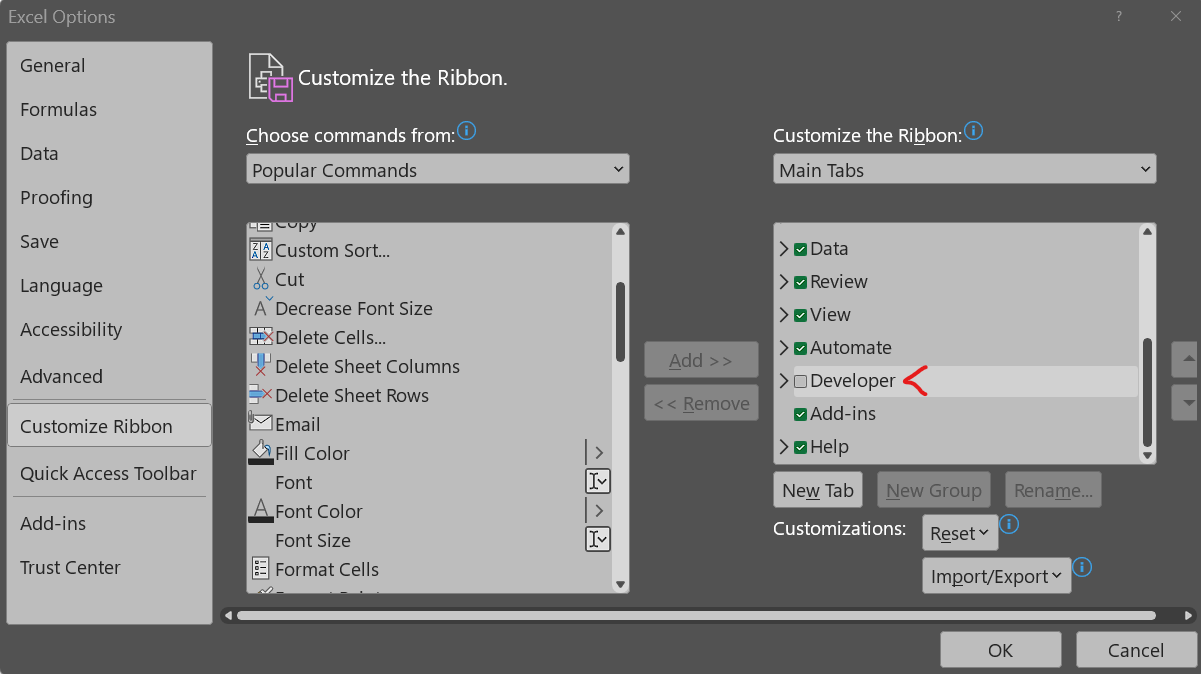Uncheck the Add-ins tab checkbox
This screenshot has height=674, width=1201.
(x=800, y=414)
